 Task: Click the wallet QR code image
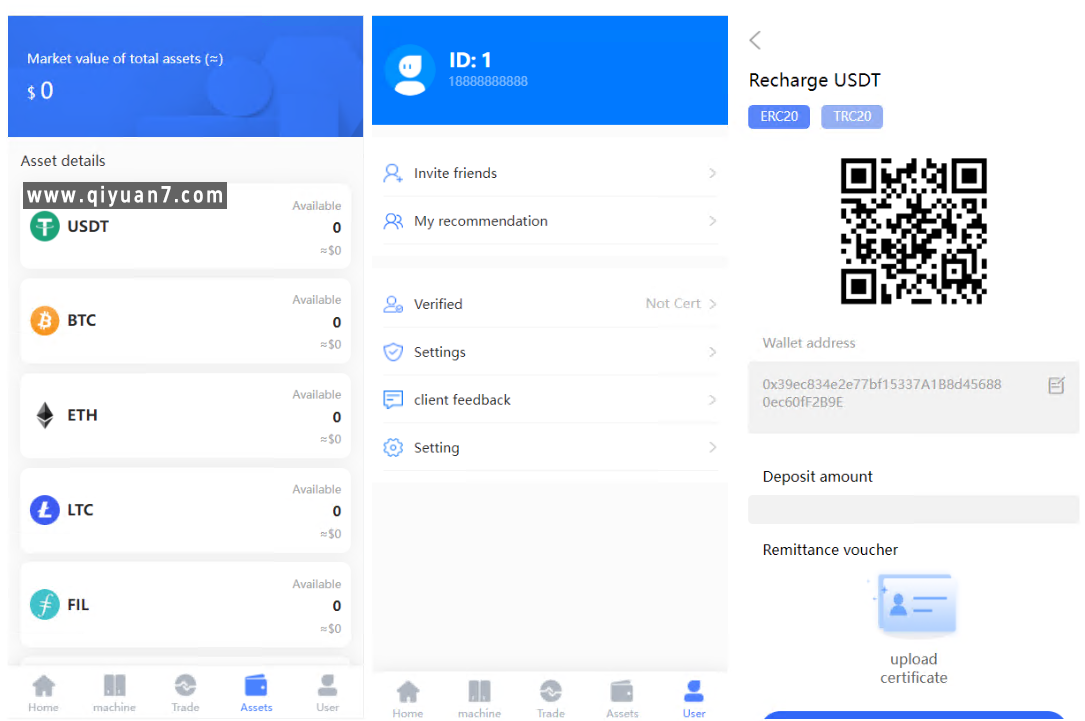[913, 231]
